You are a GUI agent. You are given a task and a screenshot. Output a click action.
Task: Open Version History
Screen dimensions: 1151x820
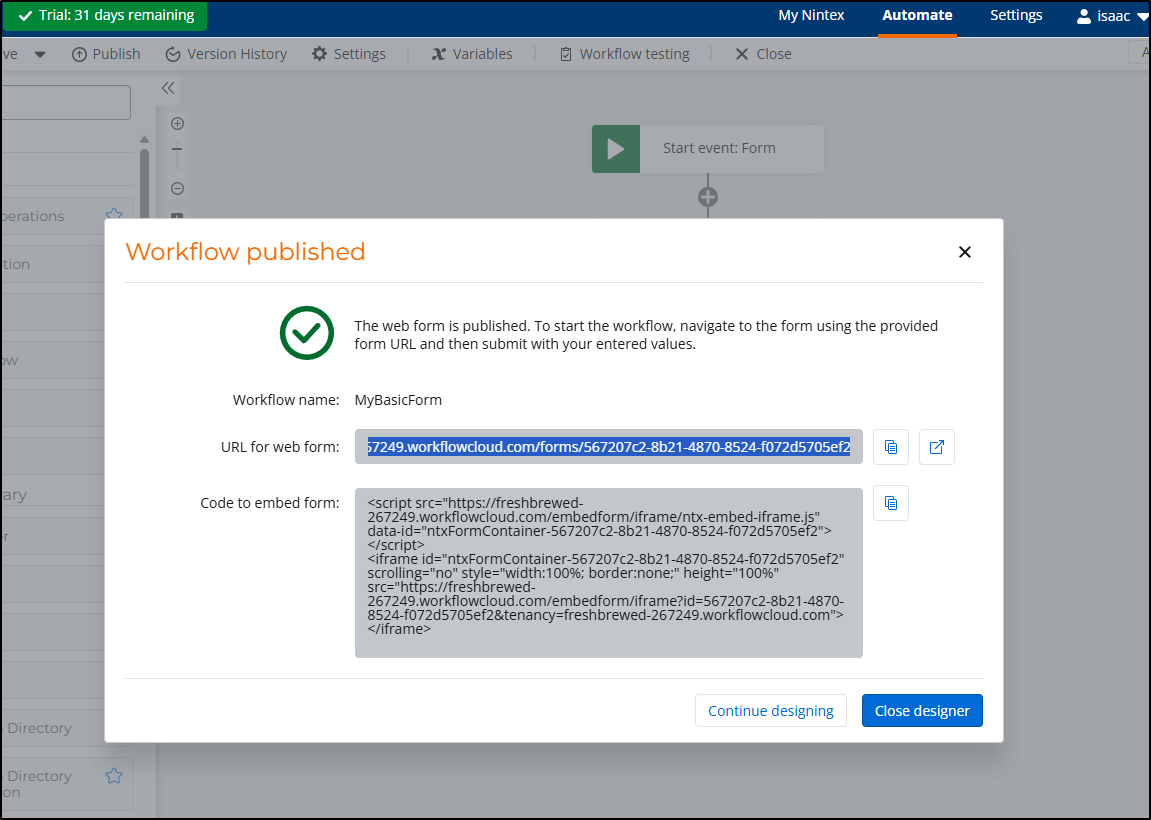[x=226, y=54]
